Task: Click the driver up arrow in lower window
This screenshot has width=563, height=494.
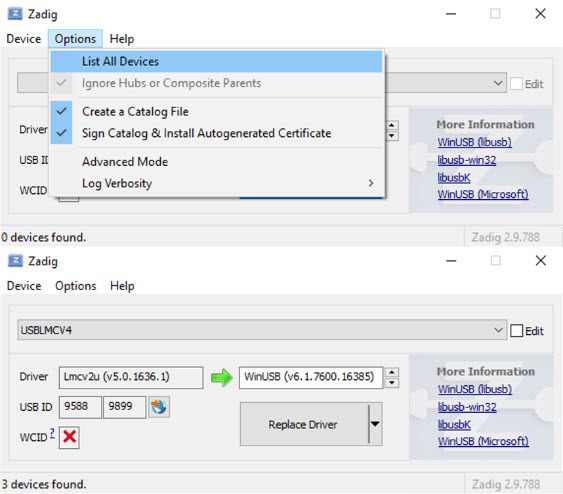Action: tap(392, 372)
